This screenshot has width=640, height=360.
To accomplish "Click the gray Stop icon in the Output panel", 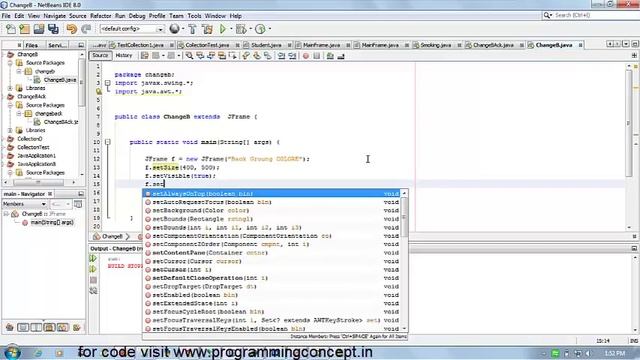I will (93, 280).
